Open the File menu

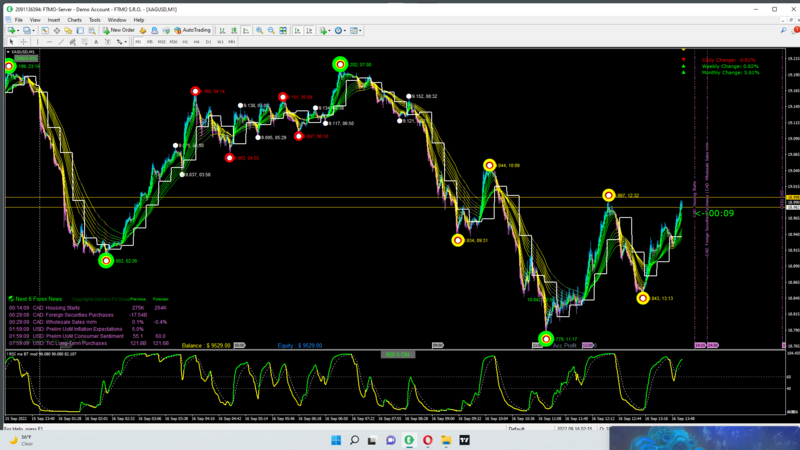[x=18, y=20]
